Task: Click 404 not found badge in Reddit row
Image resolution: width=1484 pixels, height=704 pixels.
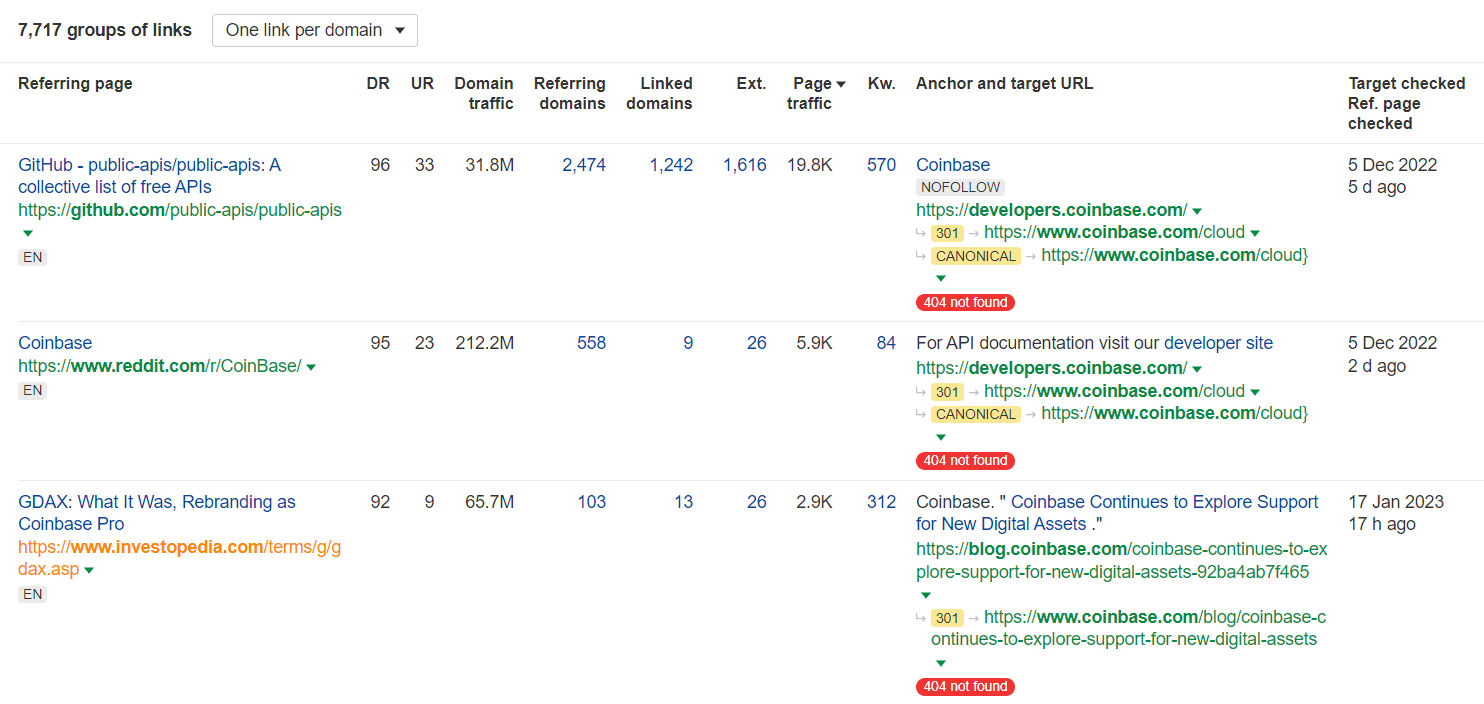Action: 965,461
